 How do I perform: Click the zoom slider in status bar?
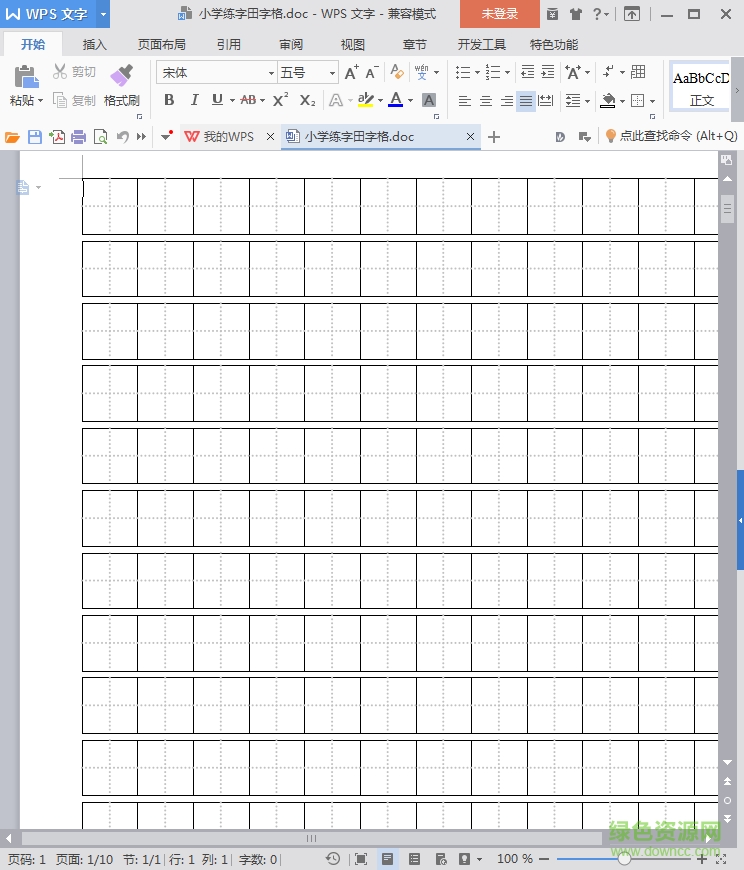pyautogui.click(x=624, y=859)
